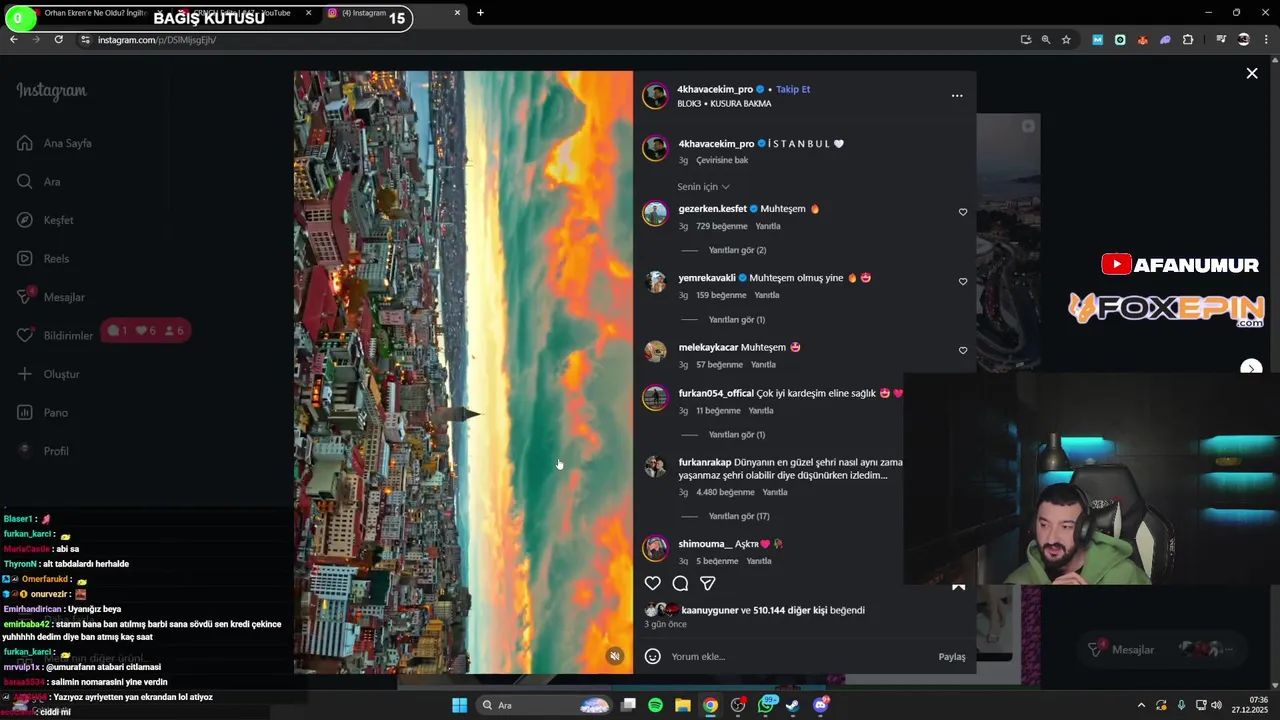Image resolution: width=1280 pixels, height=720 pixels.
Task: Click the Instagram logo in sidebar
Action: click(51, 91)
